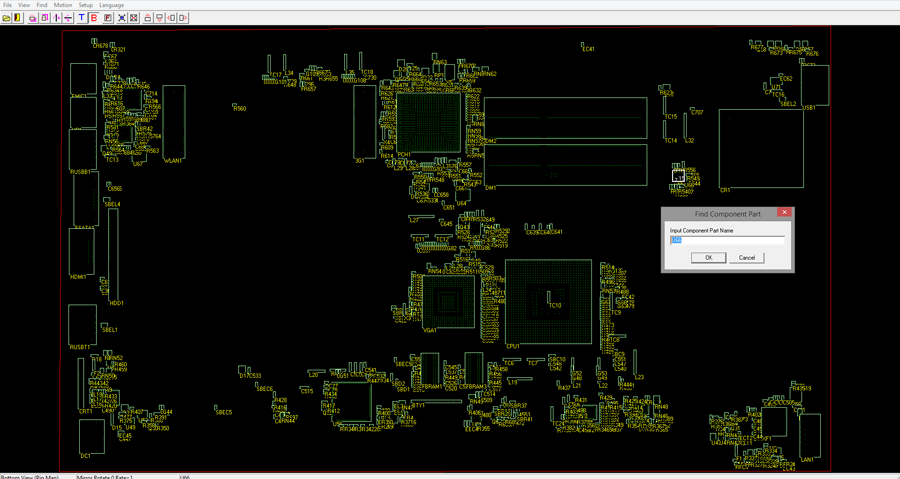This screenshot has width=900, height=479.
Task: Toggle bottom view with red B icon
Action: pyautogui.click(x=94, y=18)
